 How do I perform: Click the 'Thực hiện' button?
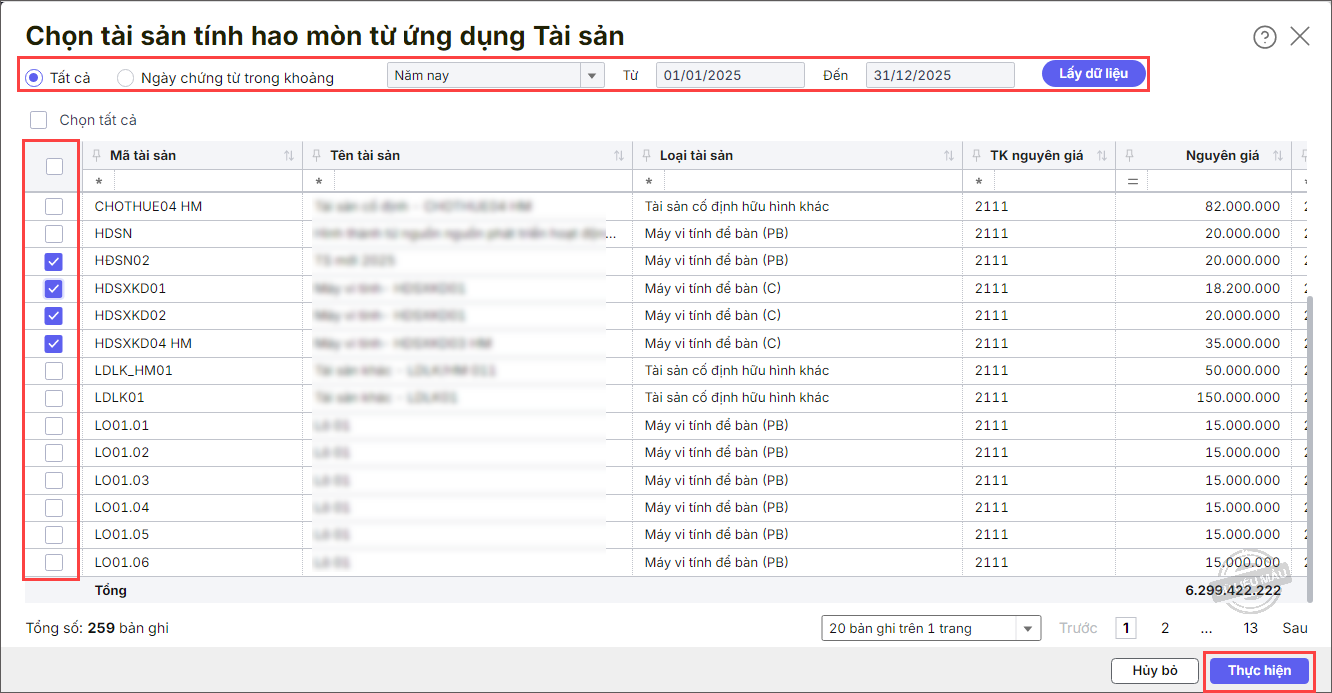(1259, 670)
